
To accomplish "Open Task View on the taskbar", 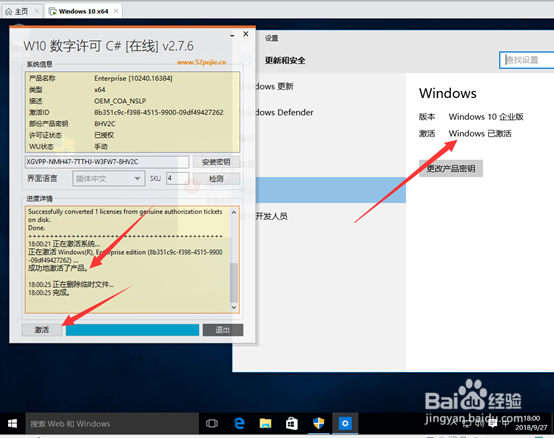I will pyautogui.click(x=212, y=423).
